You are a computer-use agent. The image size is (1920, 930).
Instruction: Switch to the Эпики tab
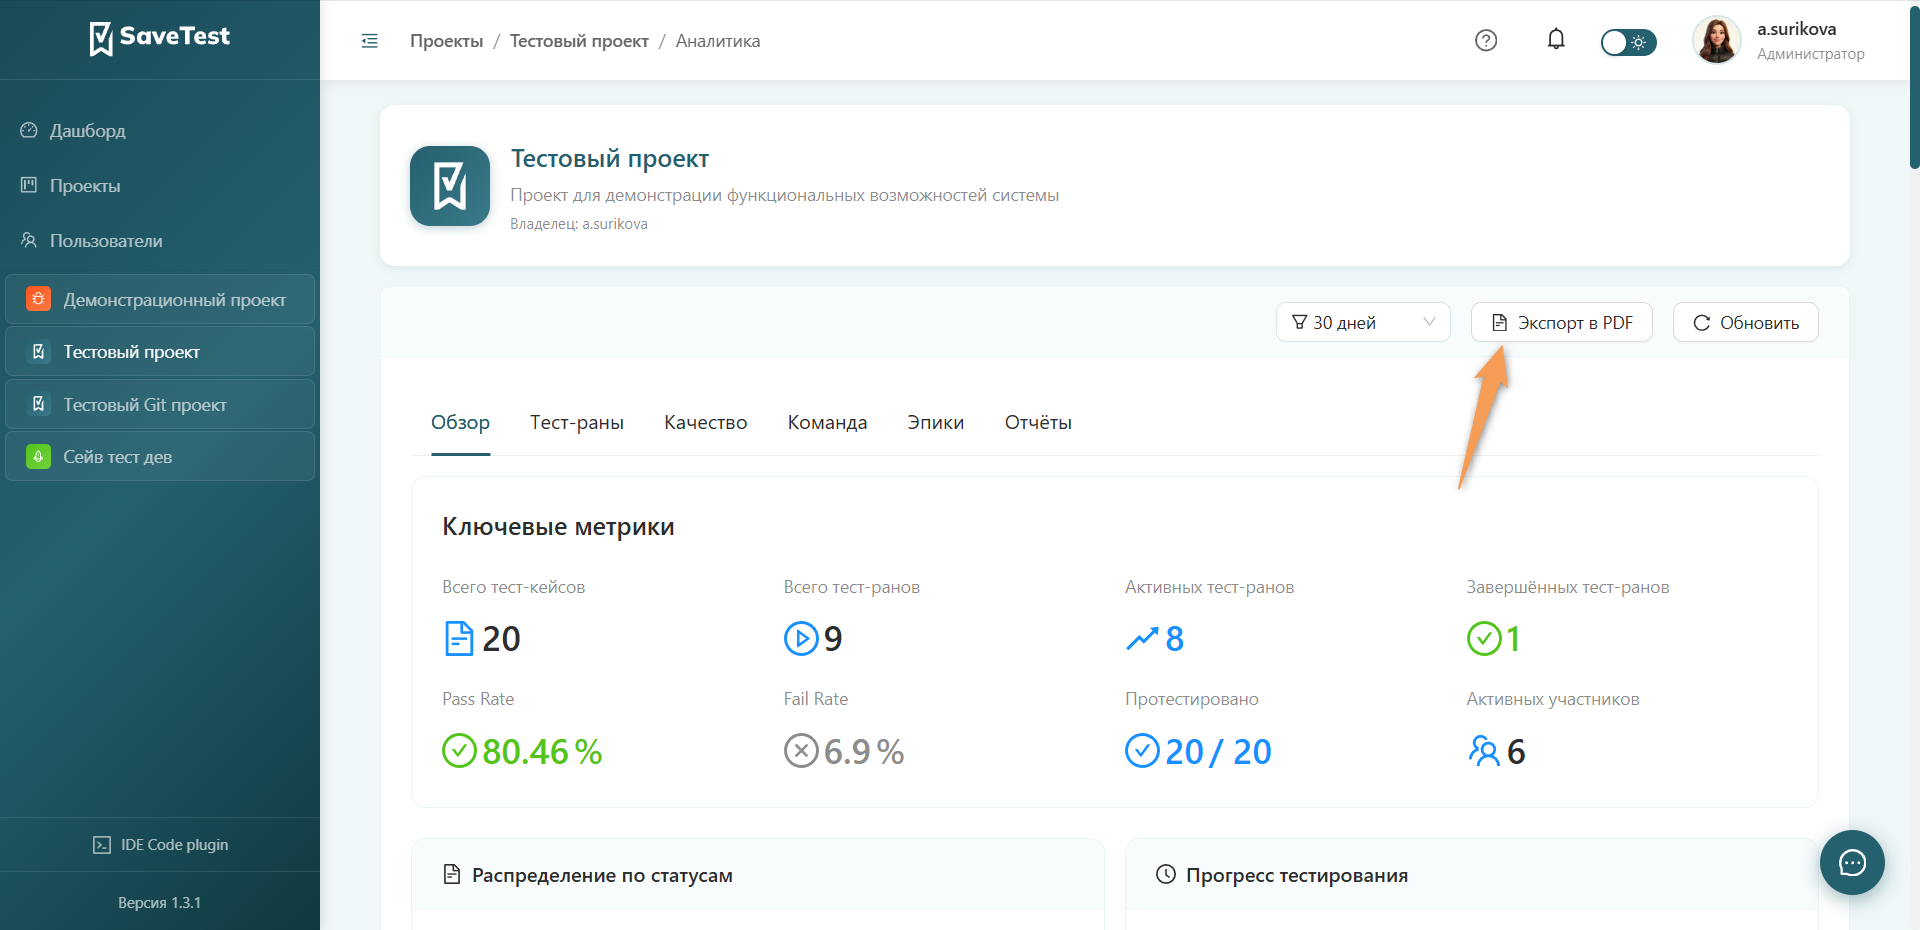pos(936,422)
